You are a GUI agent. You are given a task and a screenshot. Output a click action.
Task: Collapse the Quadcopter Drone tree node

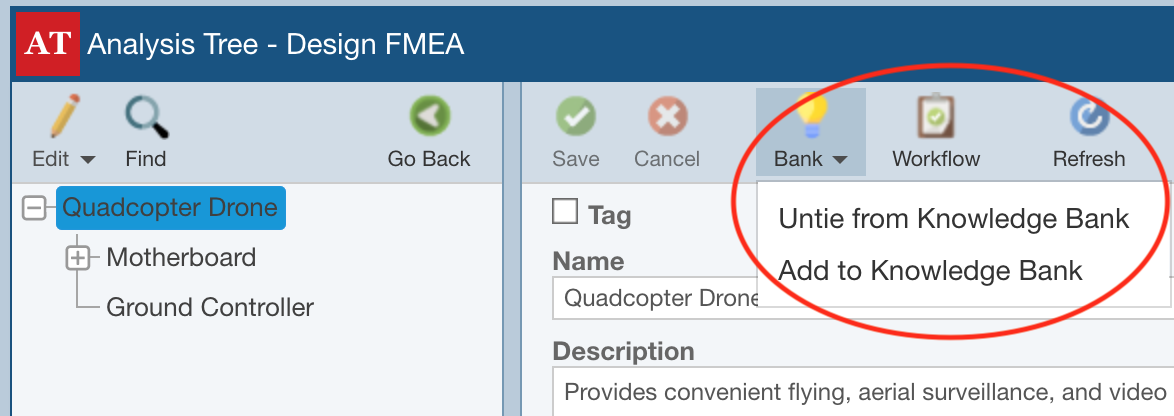34,208
